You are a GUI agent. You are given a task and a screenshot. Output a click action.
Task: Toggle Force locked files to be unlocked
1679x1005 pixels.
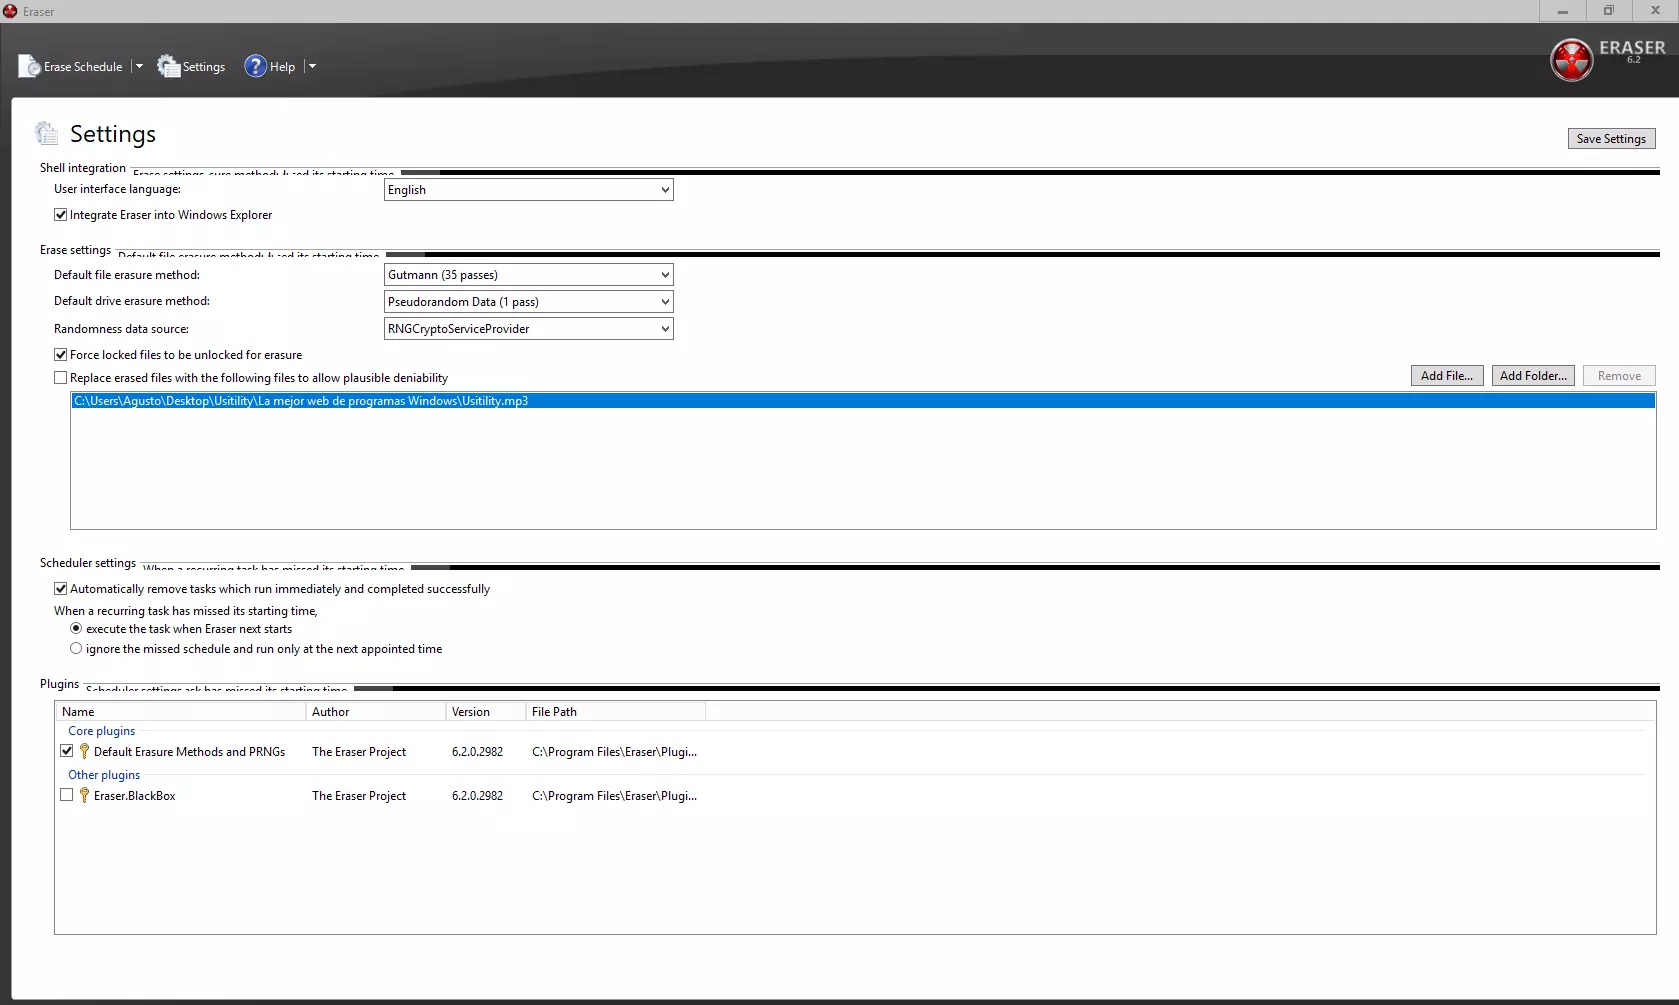coord(61,355)
